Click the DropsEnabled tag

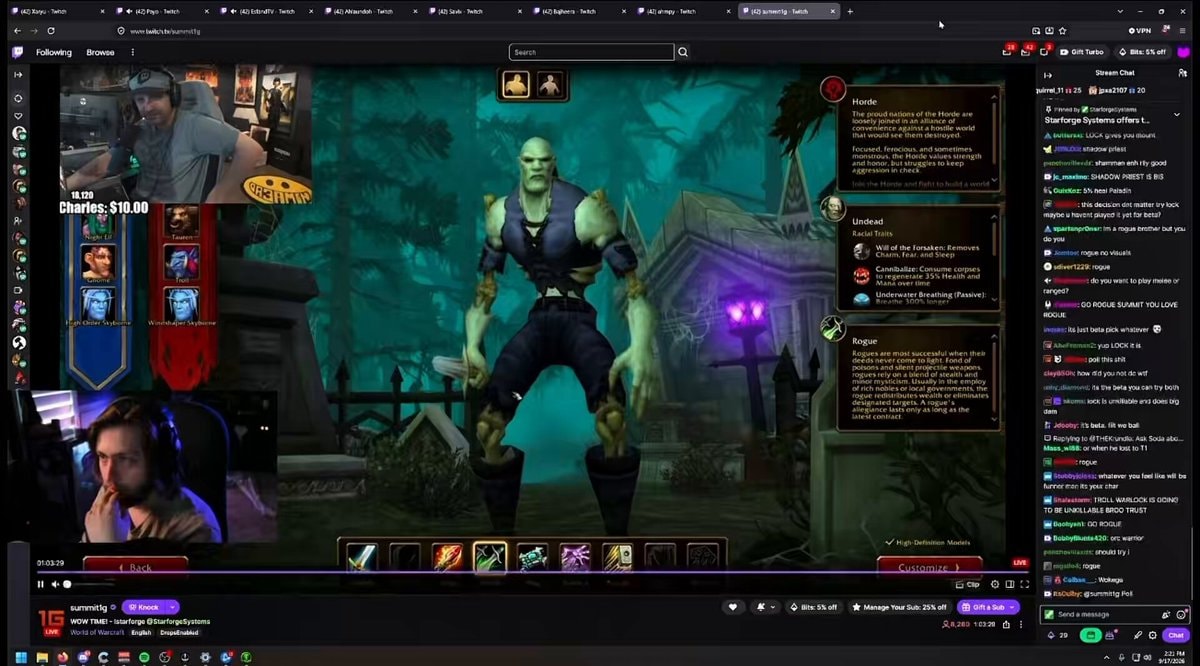click(180, 632)
